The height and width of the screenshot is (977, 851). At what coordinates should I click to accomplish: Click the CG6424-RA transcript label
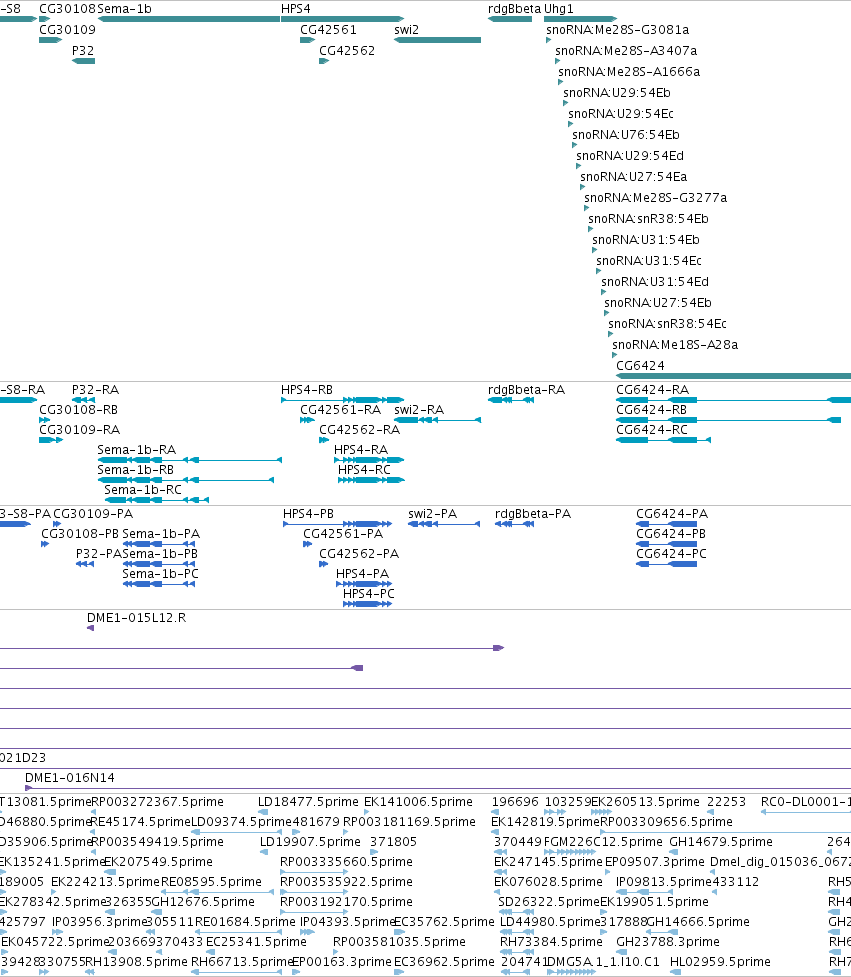[652, 389]
